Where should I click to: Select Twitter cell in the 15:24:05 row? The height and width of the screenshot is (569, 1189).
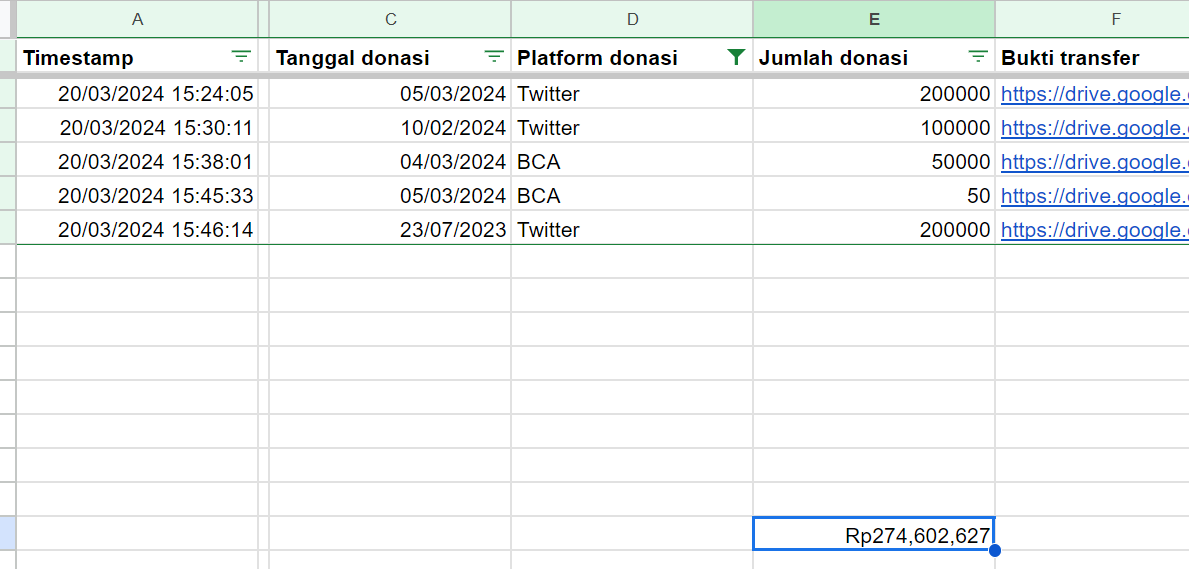coord(632,94)
